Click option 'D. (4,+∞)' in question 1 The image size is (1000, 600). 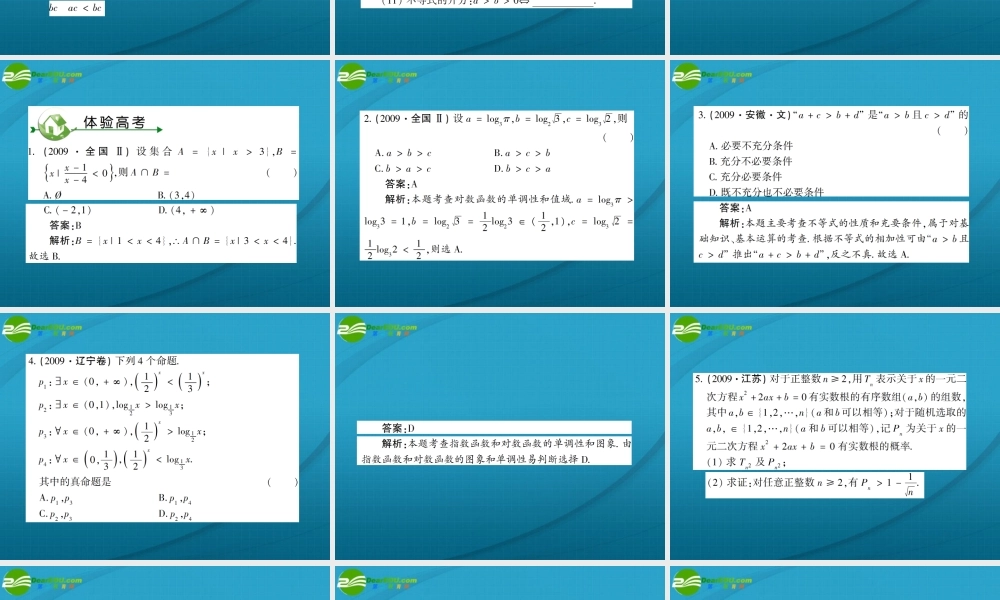(x=186, y=210)
